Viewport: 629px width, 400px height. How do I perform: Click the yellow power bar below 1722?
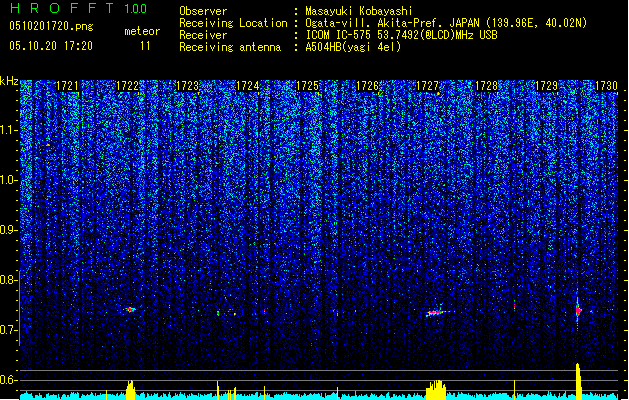click(x=130, y=390)
